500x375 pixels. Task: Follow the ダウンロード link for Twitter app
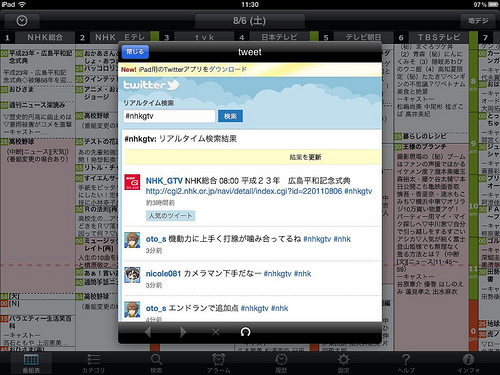coord(228,69)
